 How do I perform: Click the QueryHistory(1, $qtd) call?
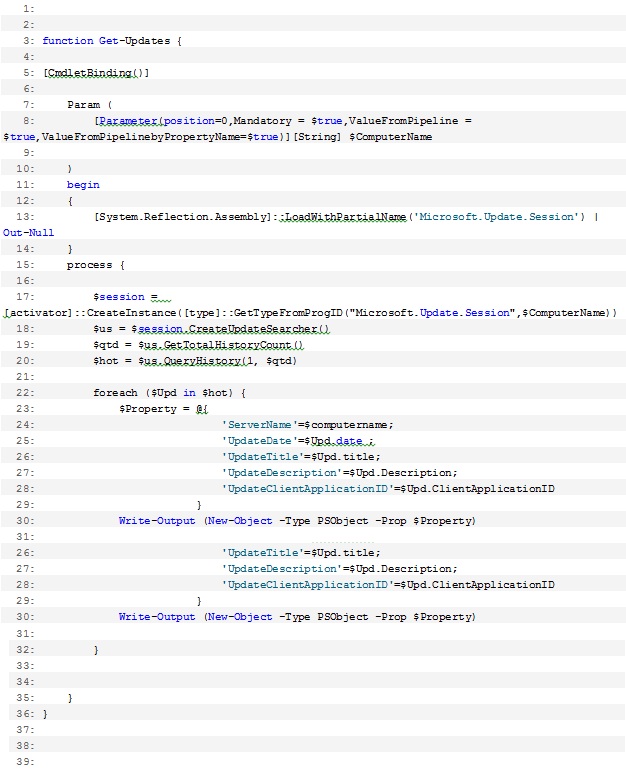tap(229, 360)
